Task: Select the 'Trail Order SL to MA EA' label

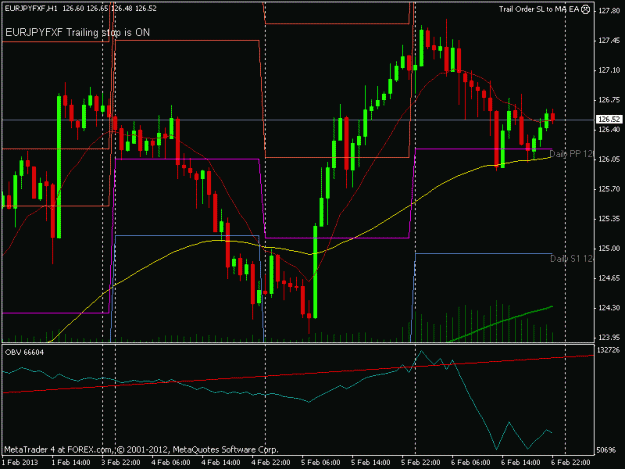Action: pyautogui.click(x=539, y=10)
